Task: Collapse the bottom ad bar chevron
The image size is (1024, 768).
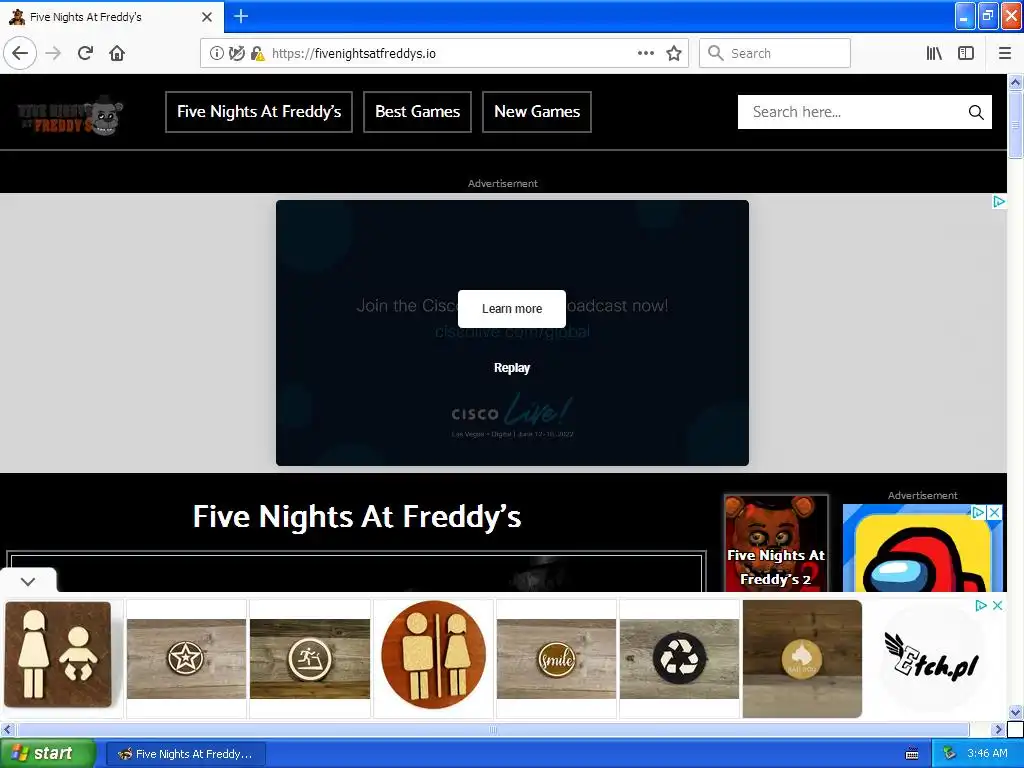Action: [28, 581]
